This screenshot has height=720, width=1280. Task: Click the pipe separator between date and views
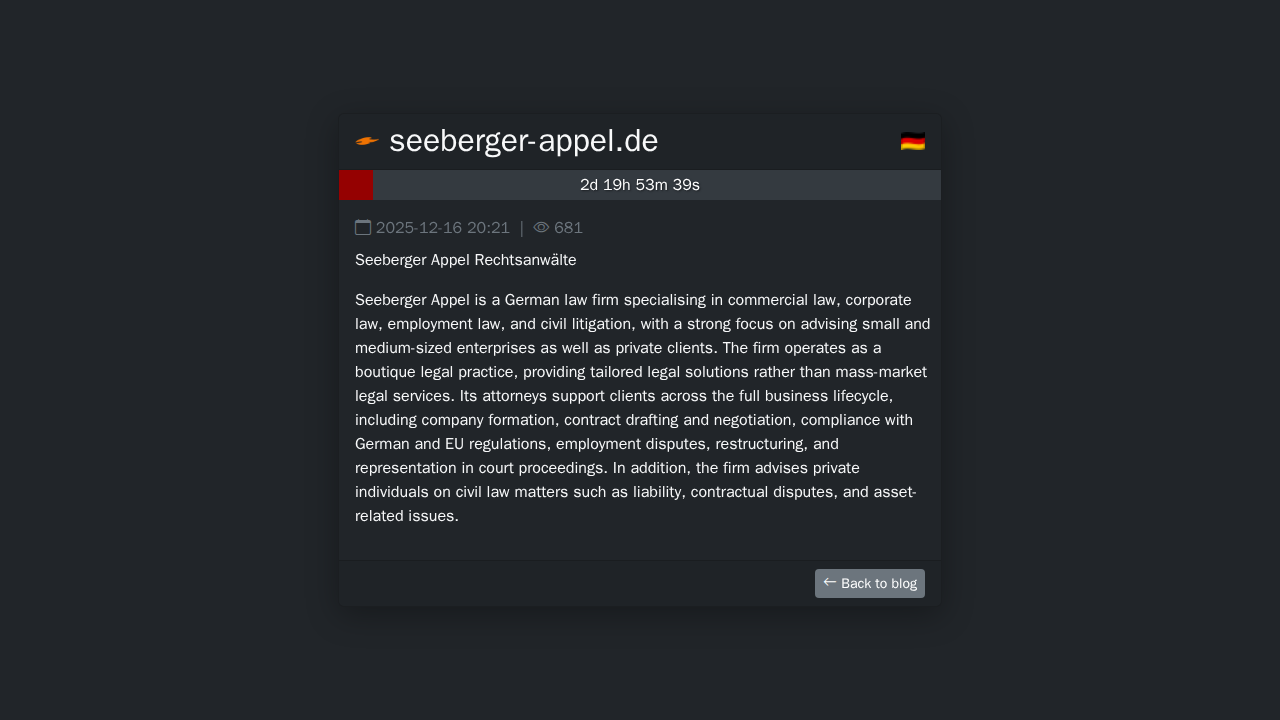tap(521, 228)
